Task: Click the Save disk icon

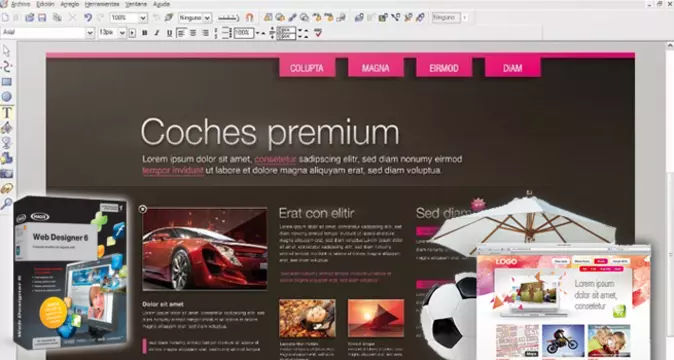Action: click(42, 18)
